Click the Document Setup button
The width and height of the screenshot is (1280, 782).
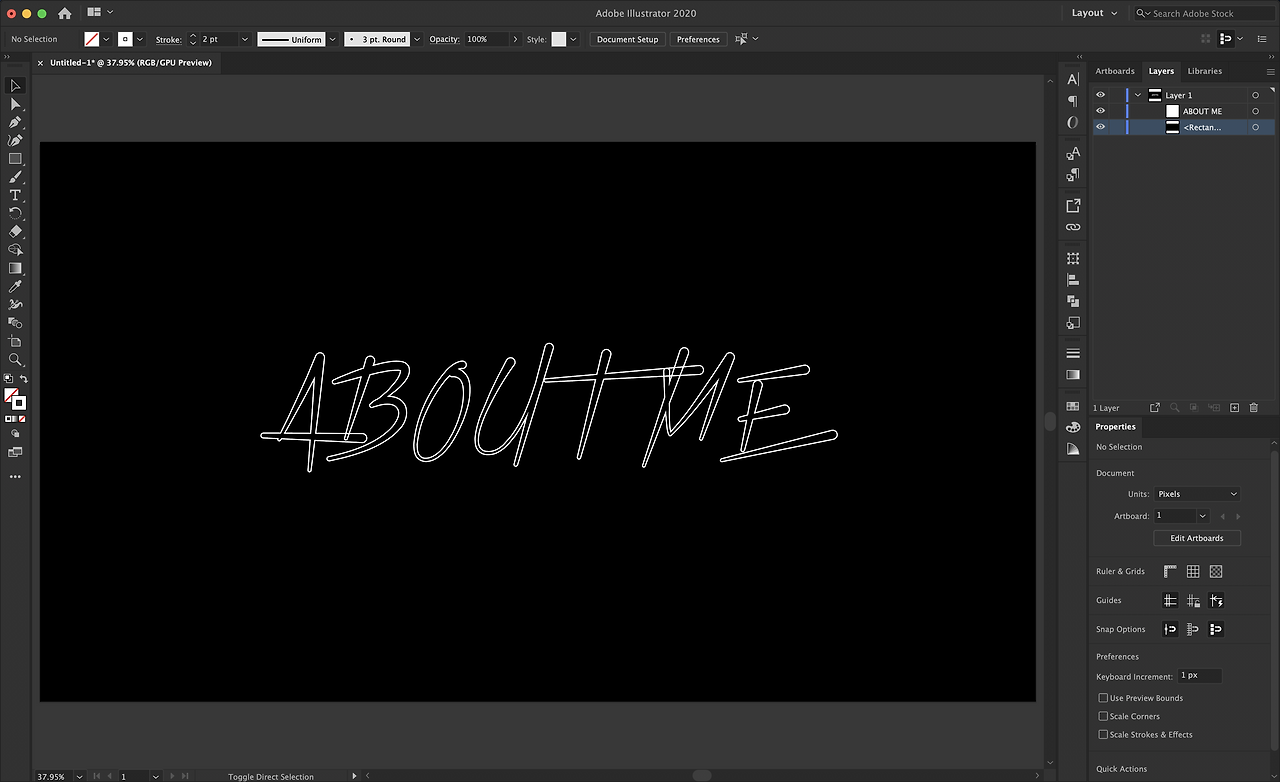[628, 39]
